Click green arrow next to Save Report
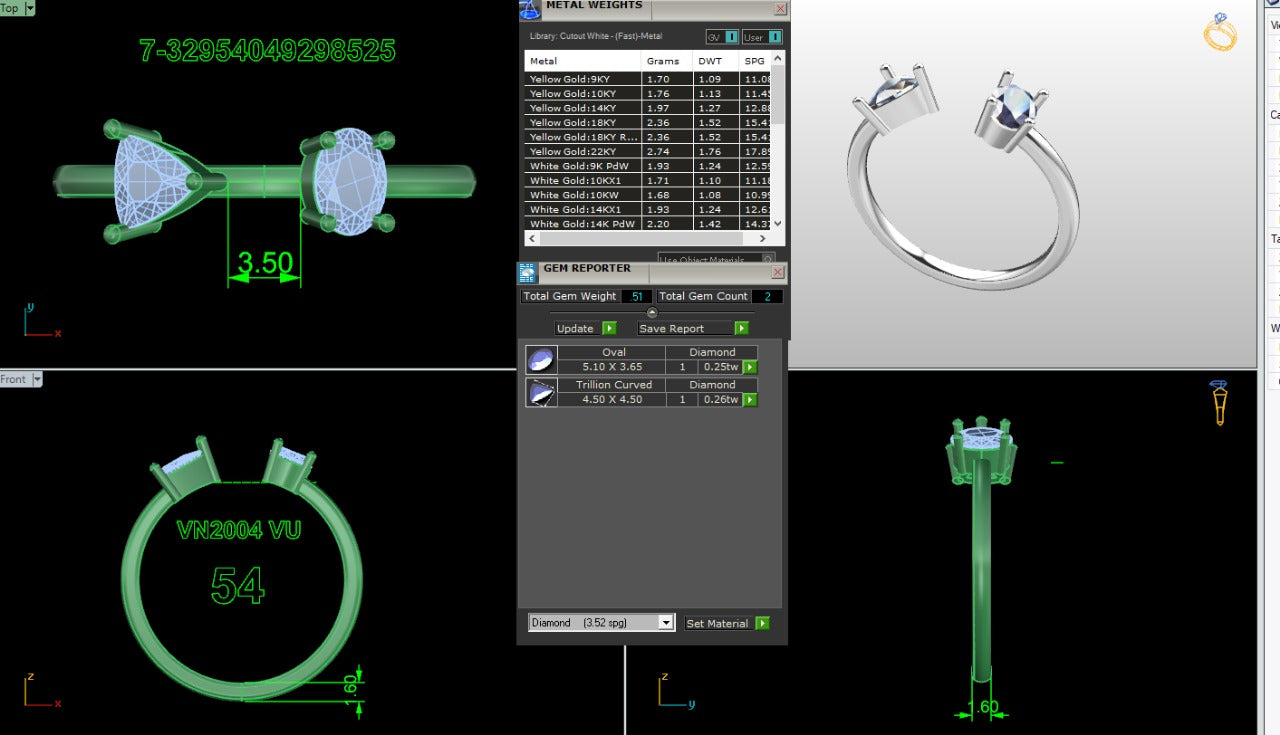The height and width of the screenshot is (735, 1280). coord(741,328)
